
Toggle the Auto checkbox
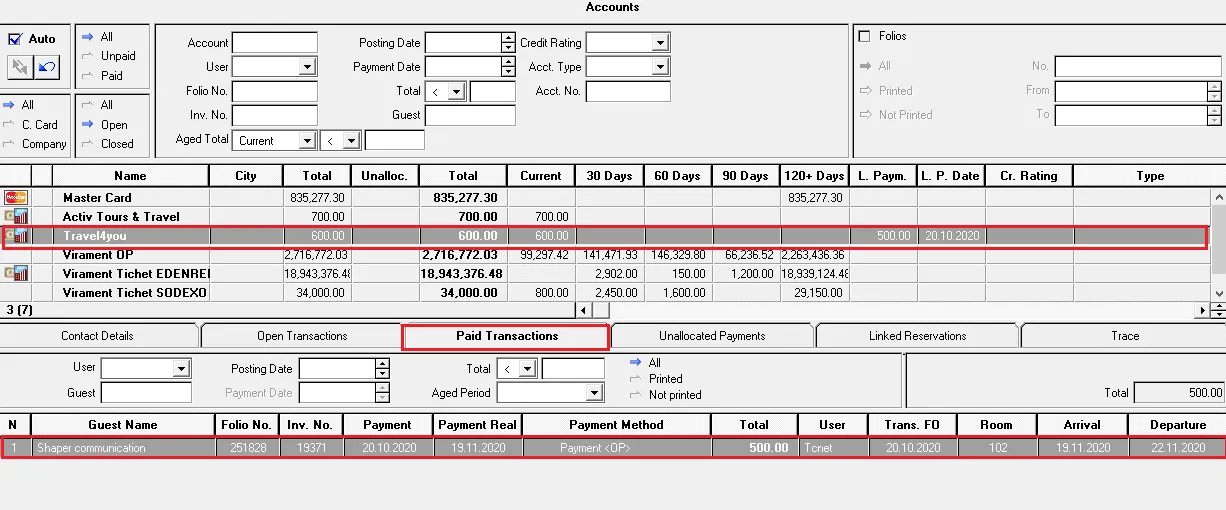pos(15,39)
